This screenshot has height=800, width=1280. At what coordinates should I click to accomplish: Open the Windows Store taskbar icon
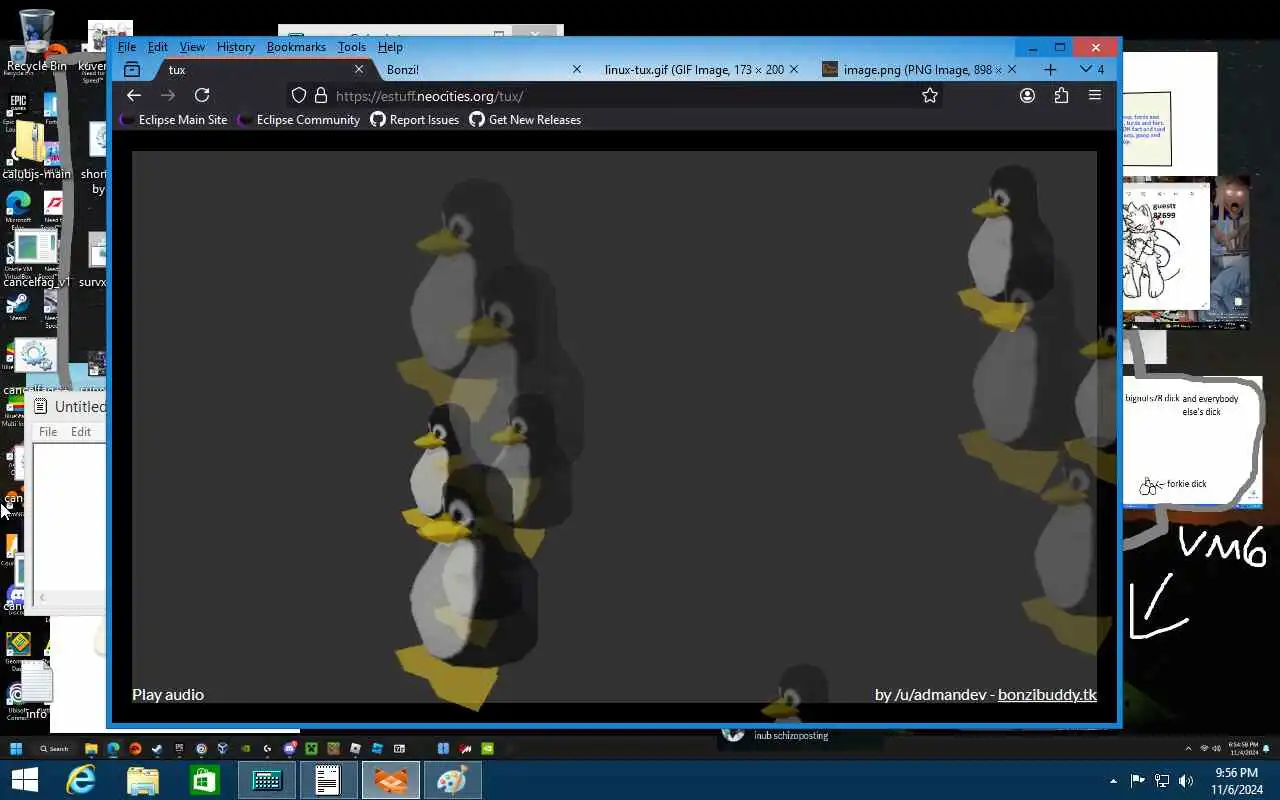point(204,780)
